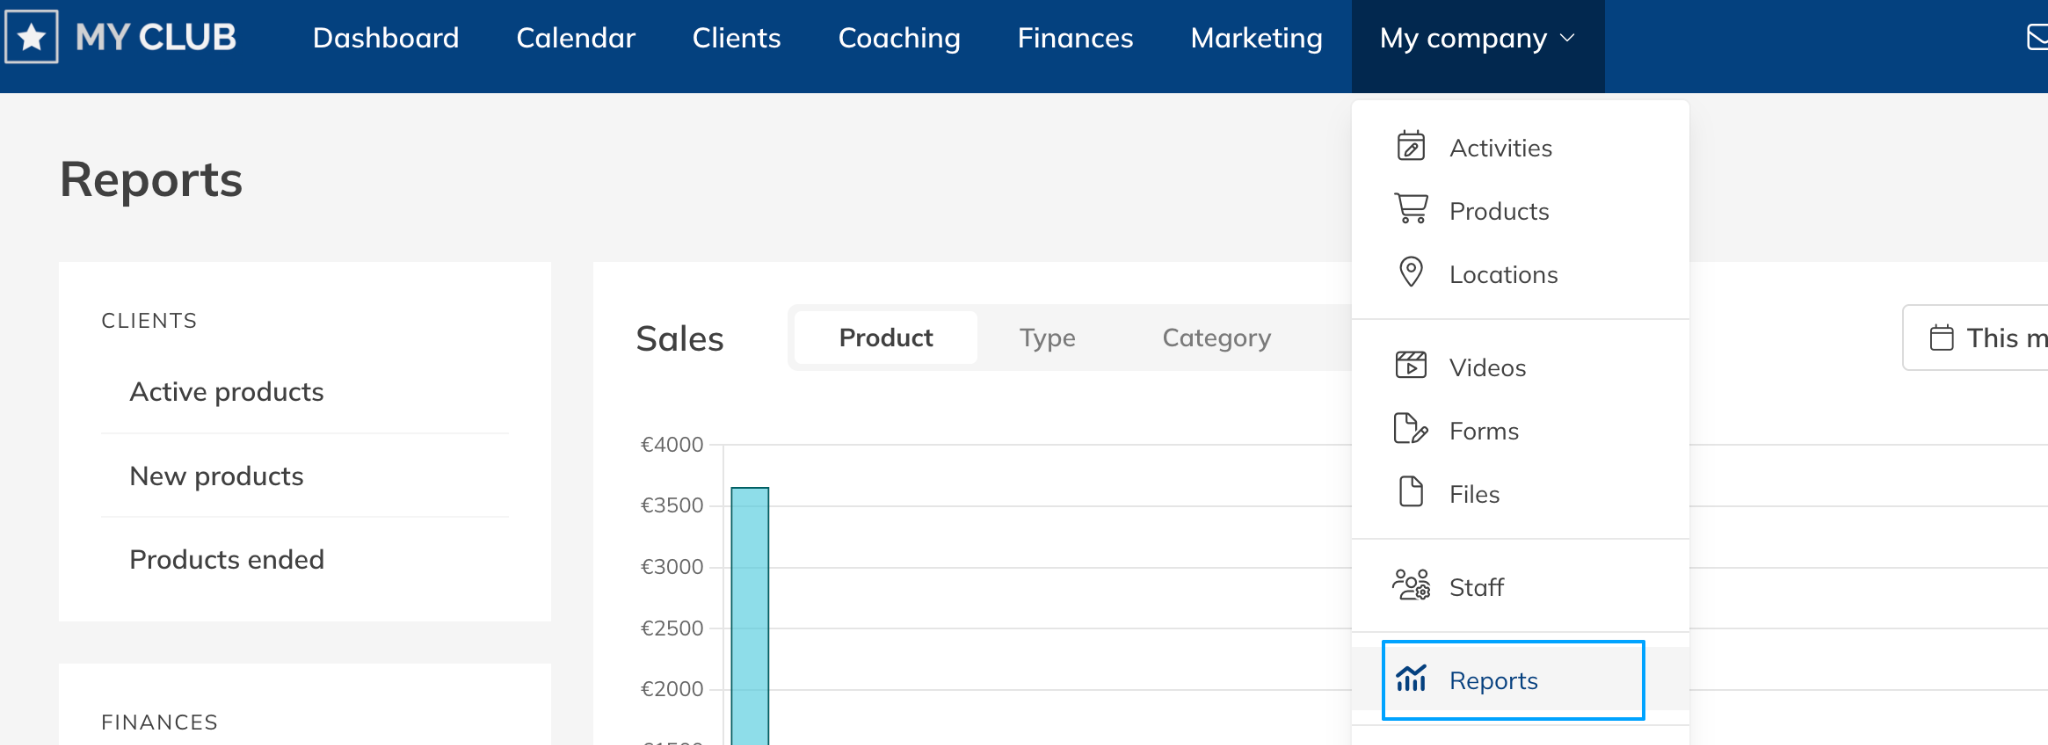
Task: Click the Reports chart icon
Action: pyautogui.click(x=1410, y=679)
